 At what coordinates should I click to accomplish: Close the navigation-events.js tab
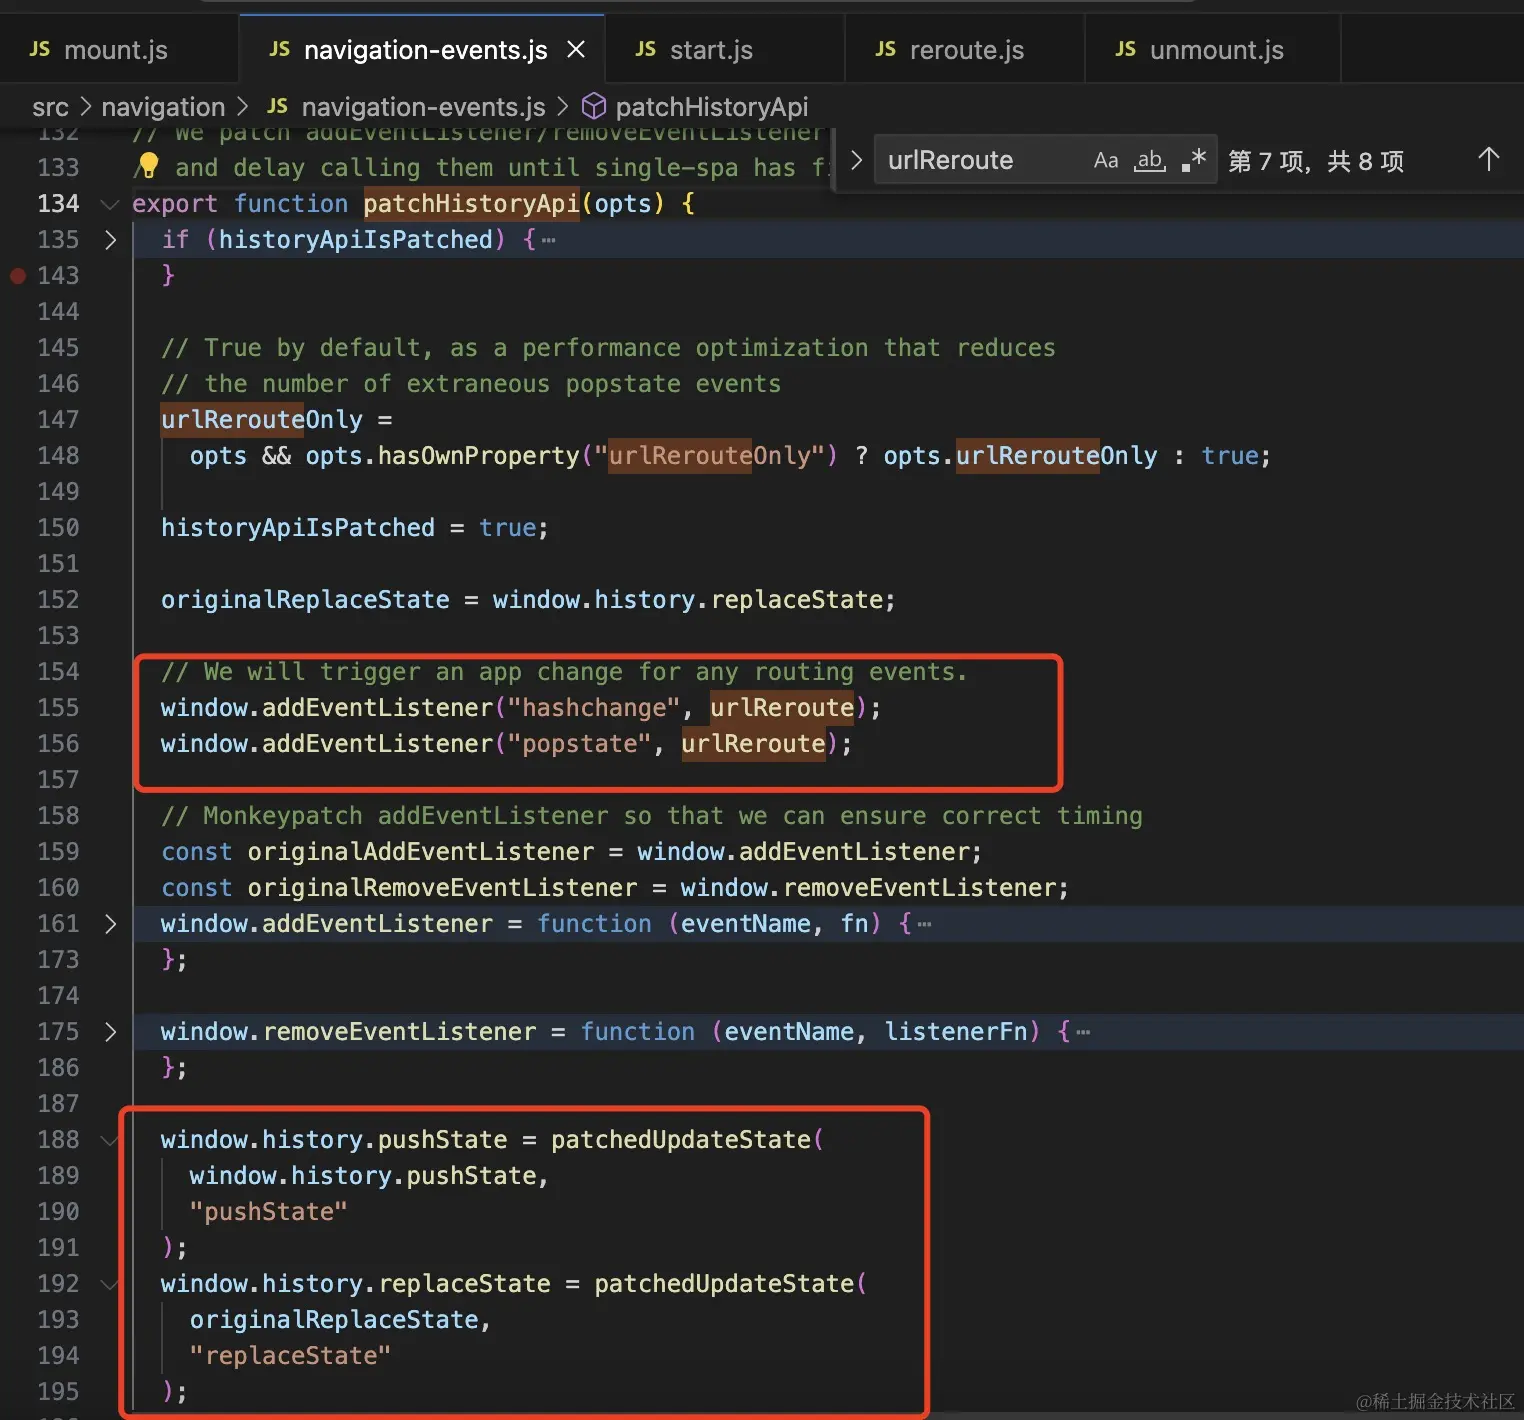click(576, 49)
